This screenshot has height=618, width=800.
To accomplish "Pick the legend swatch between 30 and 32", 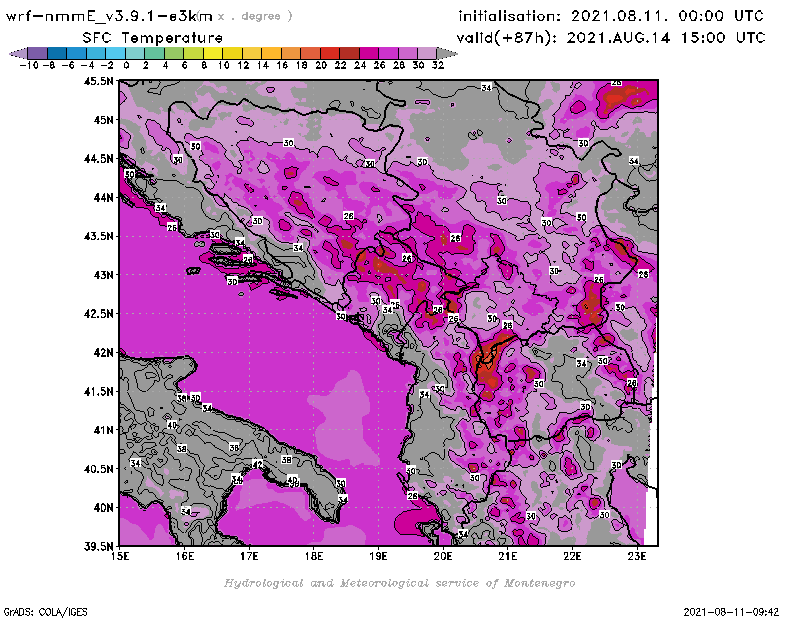I will (427, 54).
